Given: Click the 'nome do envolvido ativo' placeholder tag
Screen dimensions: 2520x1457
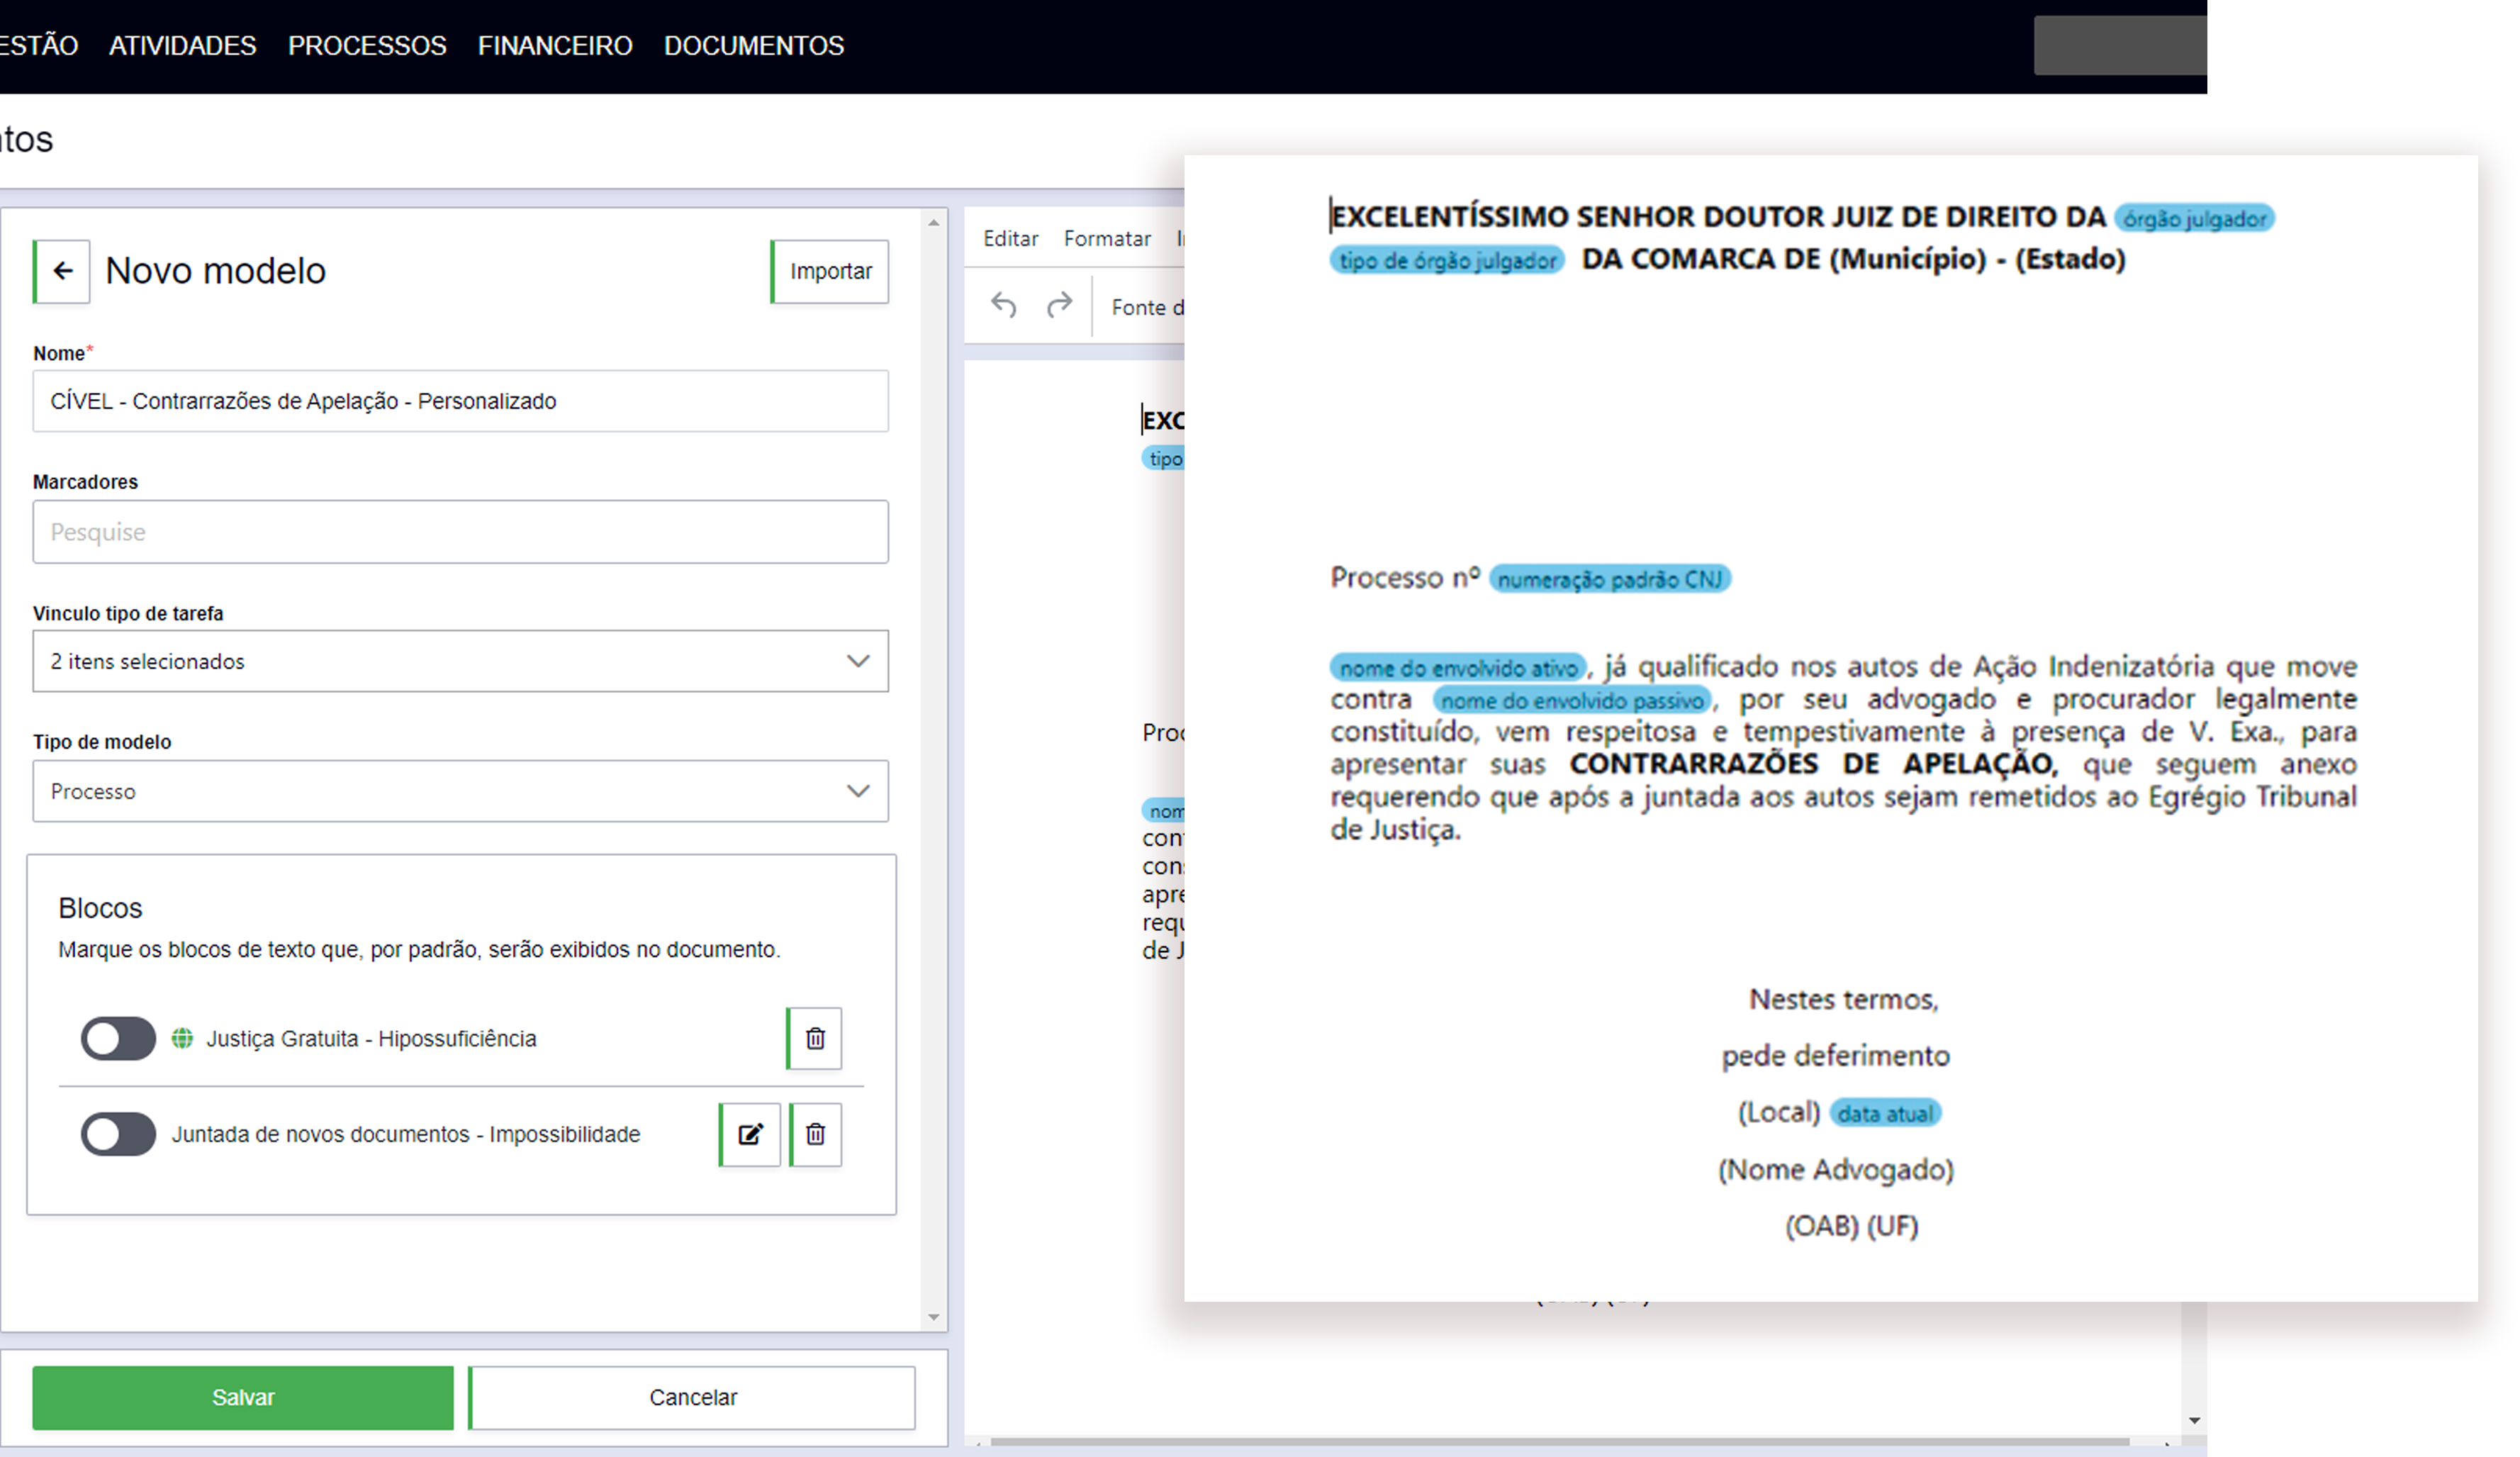Looking at the screenshot, I should point(1458,667).
